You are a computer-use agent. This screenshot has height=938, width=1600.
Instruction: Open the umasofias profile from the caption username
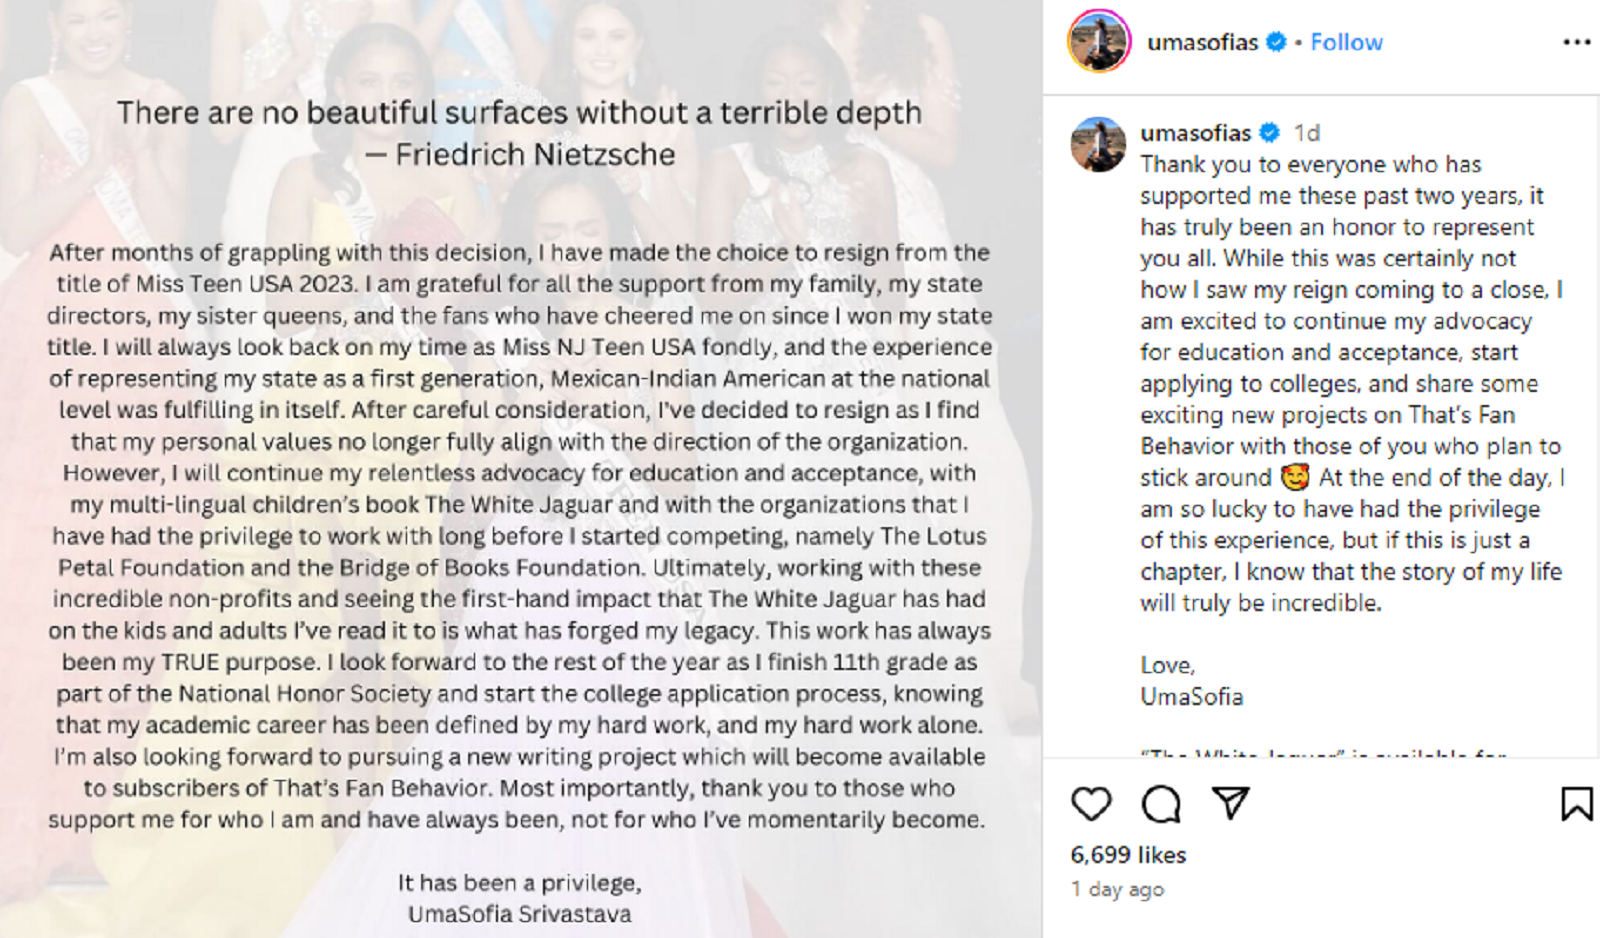(1195, 133)
